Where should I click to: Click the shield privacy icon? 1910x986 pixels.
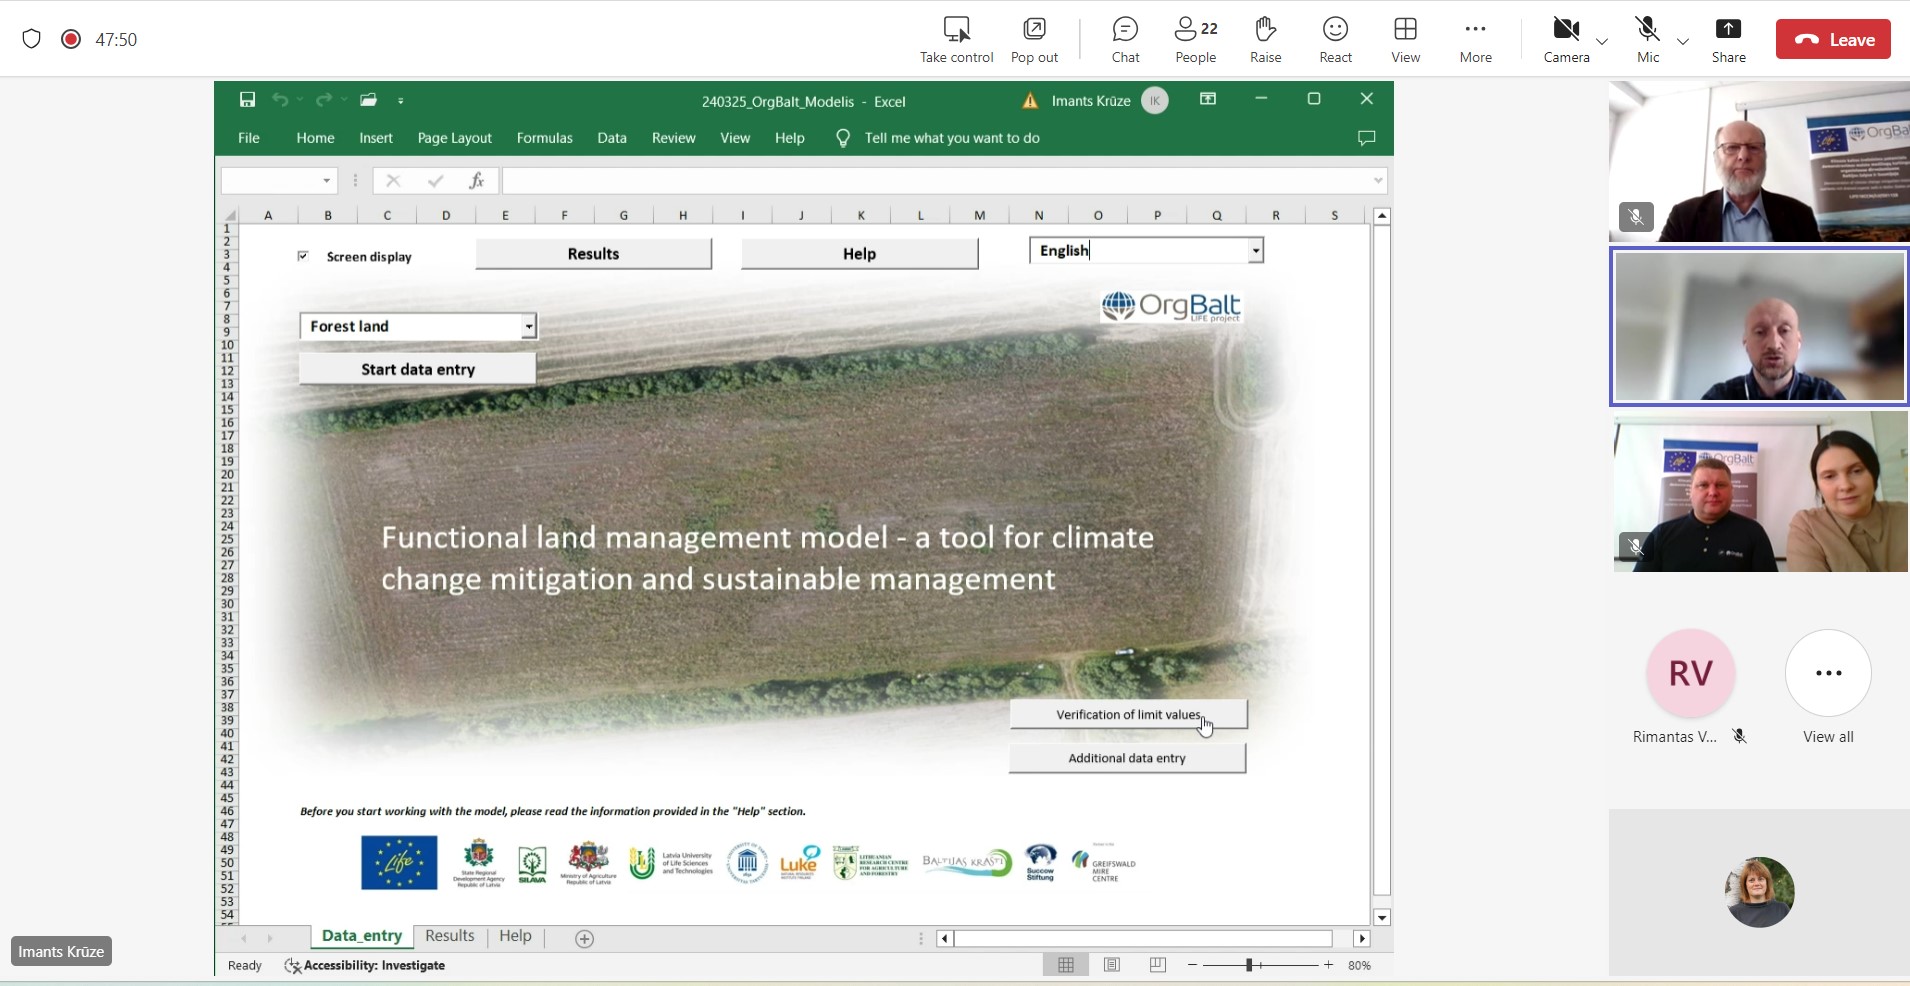point(31,39)
